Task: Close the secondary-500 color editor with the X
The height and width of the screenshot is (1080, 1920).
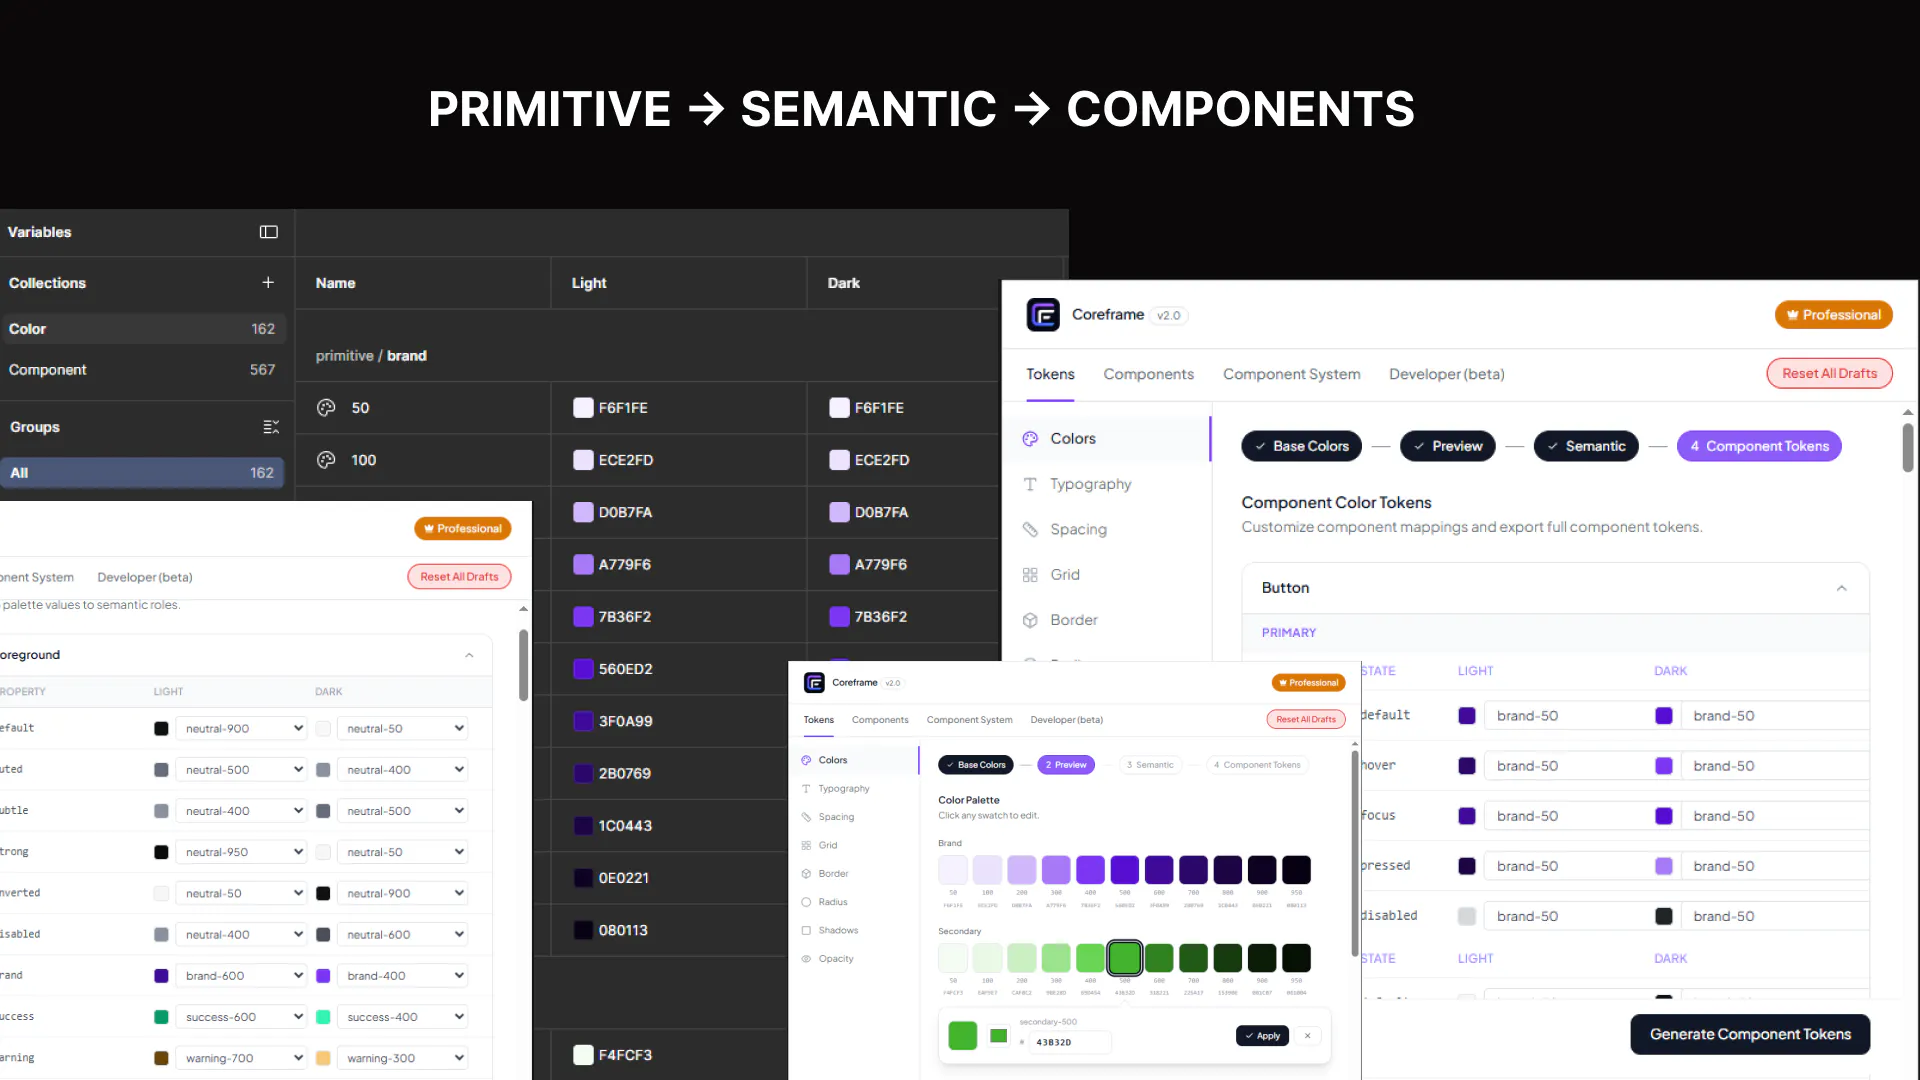Action: click(x=1308, y=1036)
